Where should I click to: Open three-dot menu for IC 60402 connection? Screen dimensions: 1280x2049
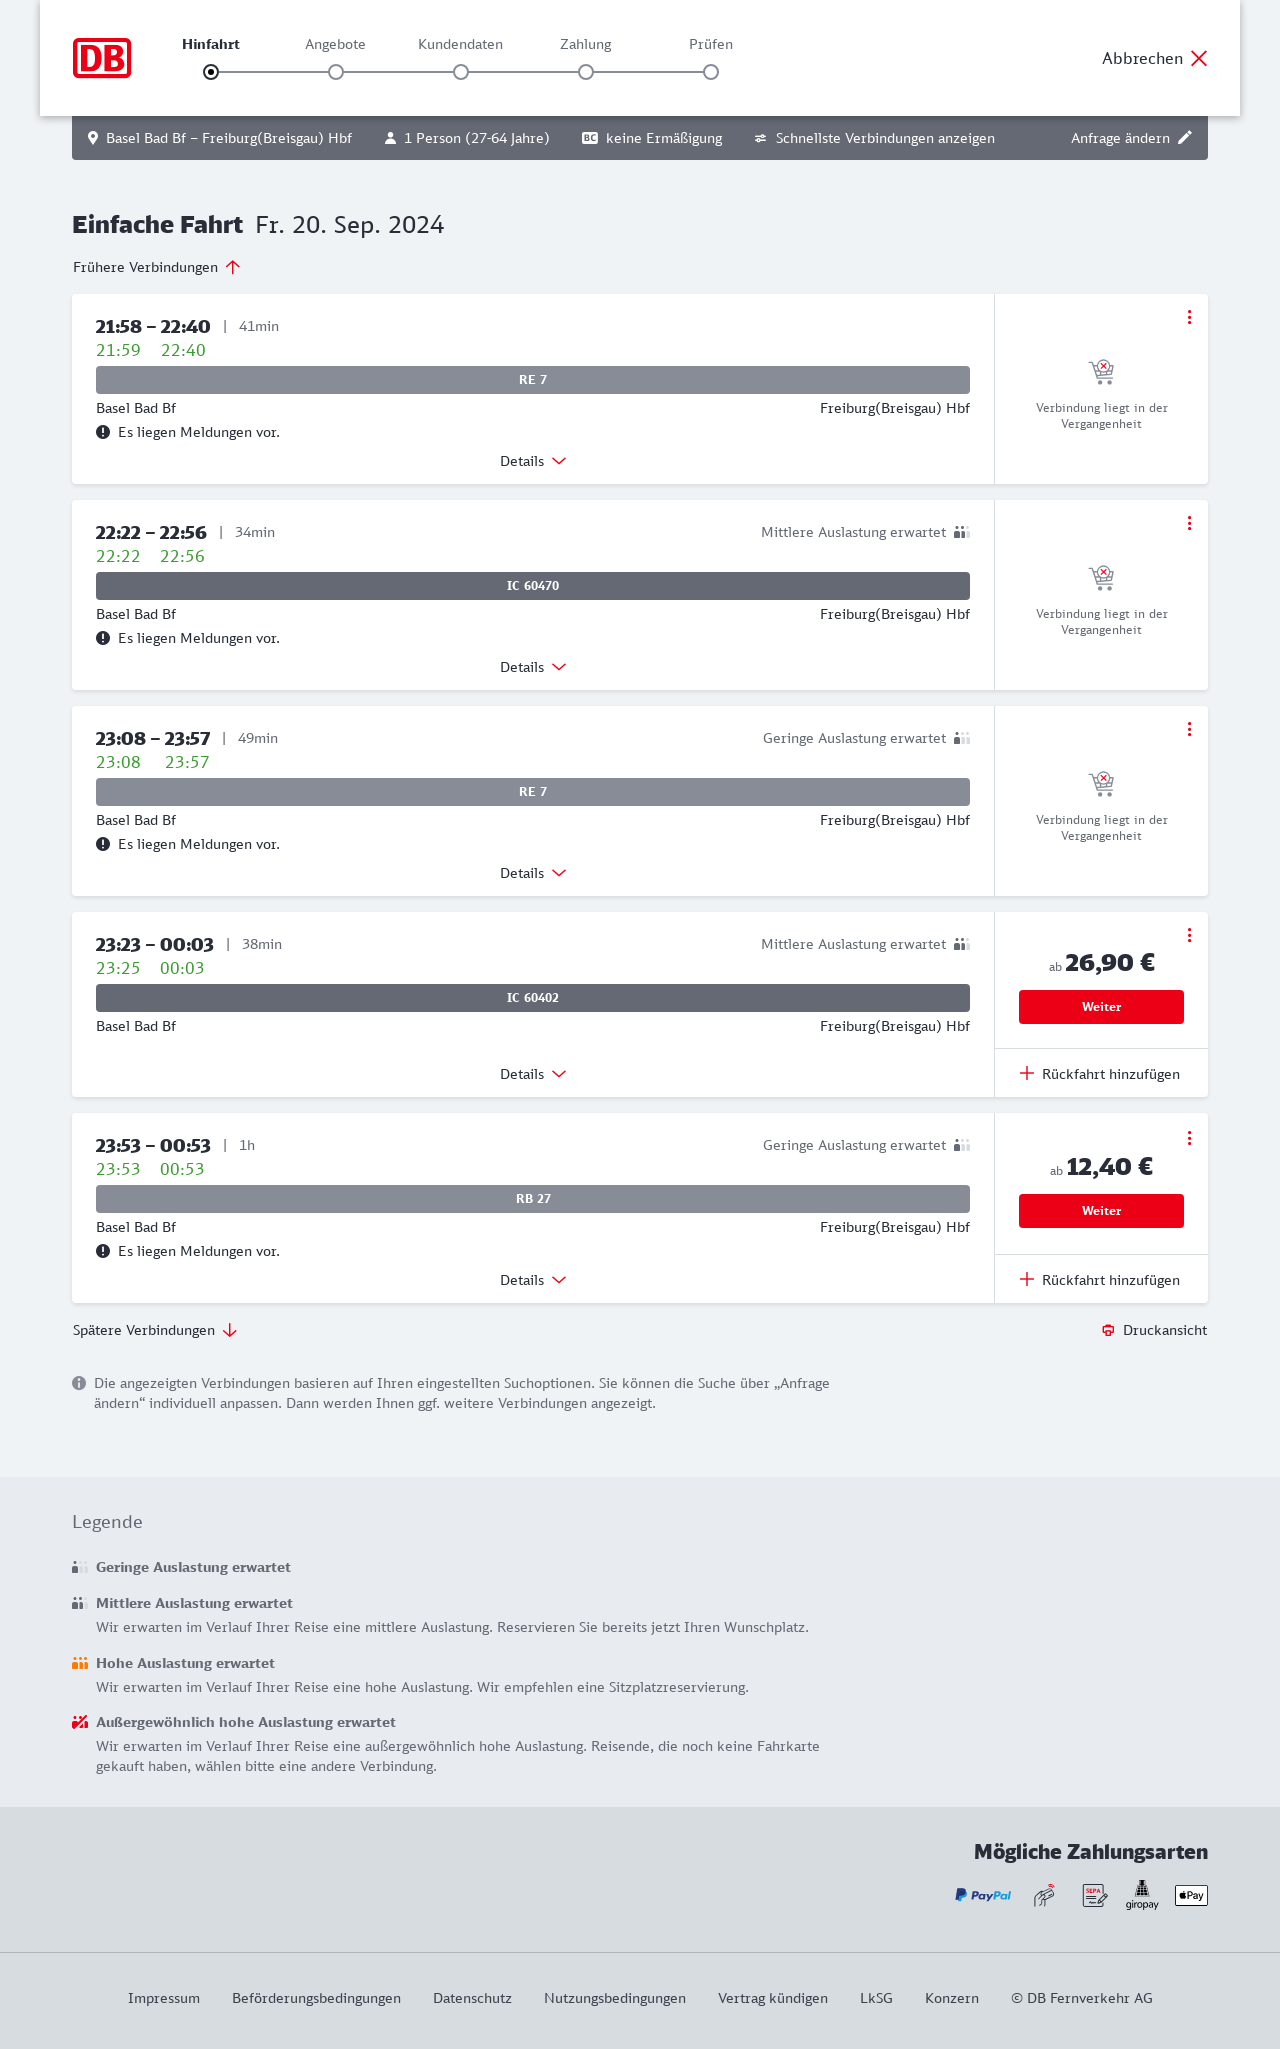coord(1189,935)
